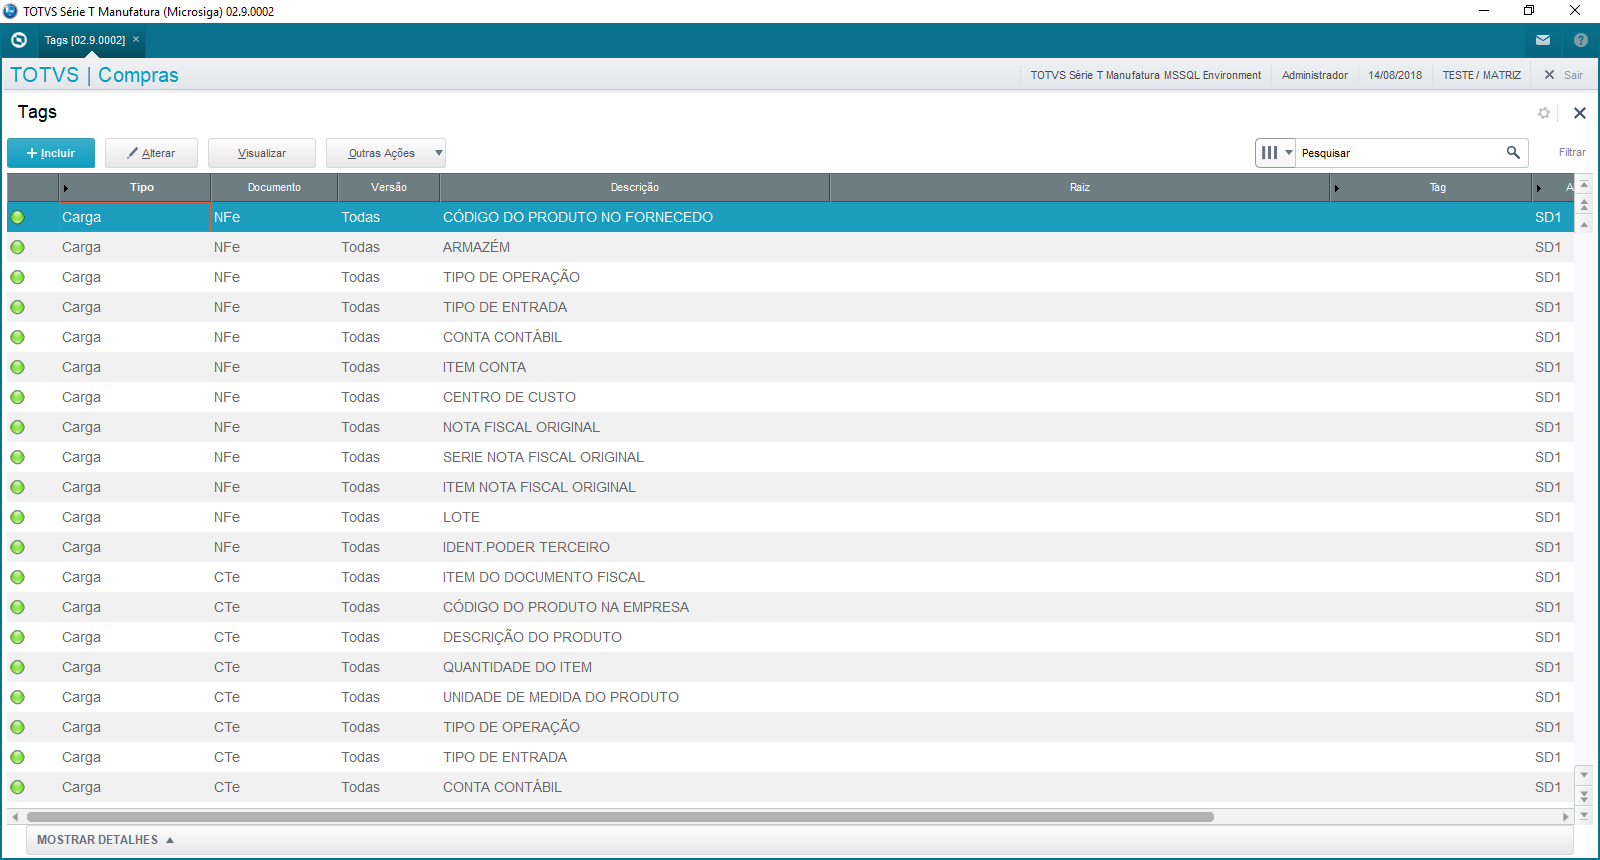1600x860 pixels.
Task: Open the help question mark icon
Action: pos(1580,40)
